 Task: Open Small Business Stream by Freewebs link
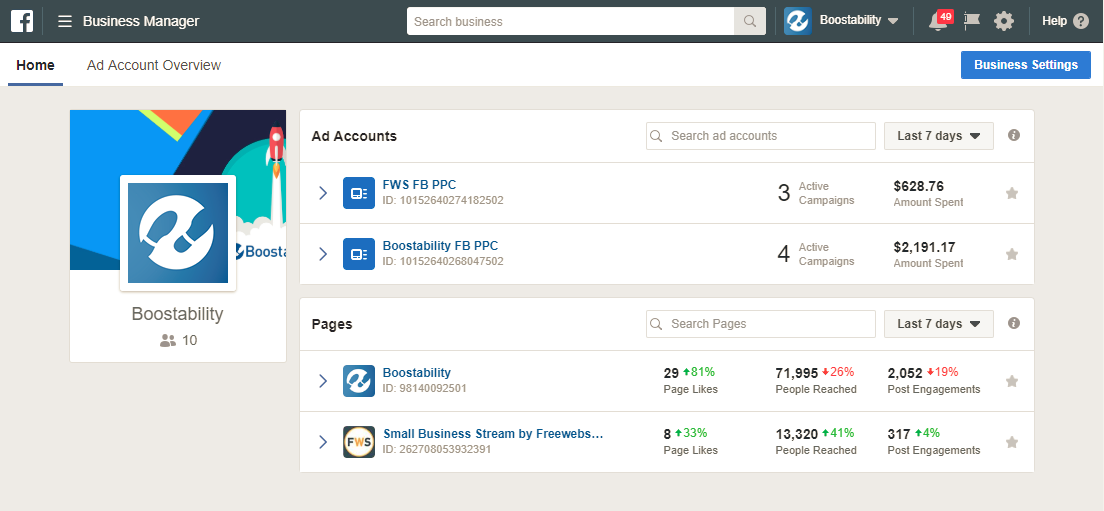(x=493, y=434)
